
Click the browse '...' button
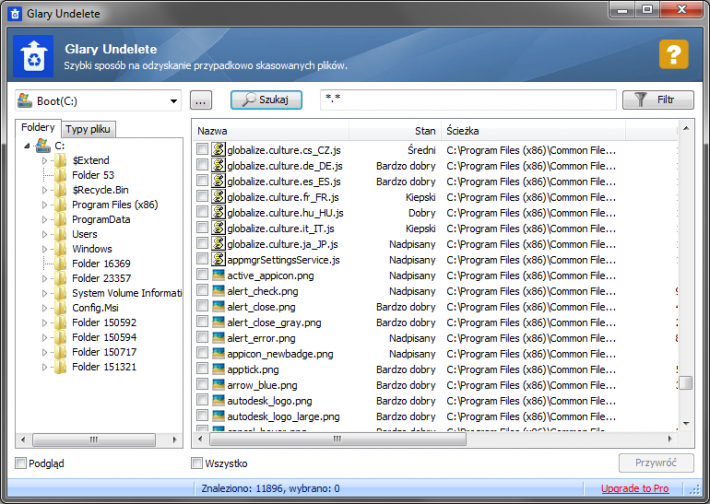(201, 100)
